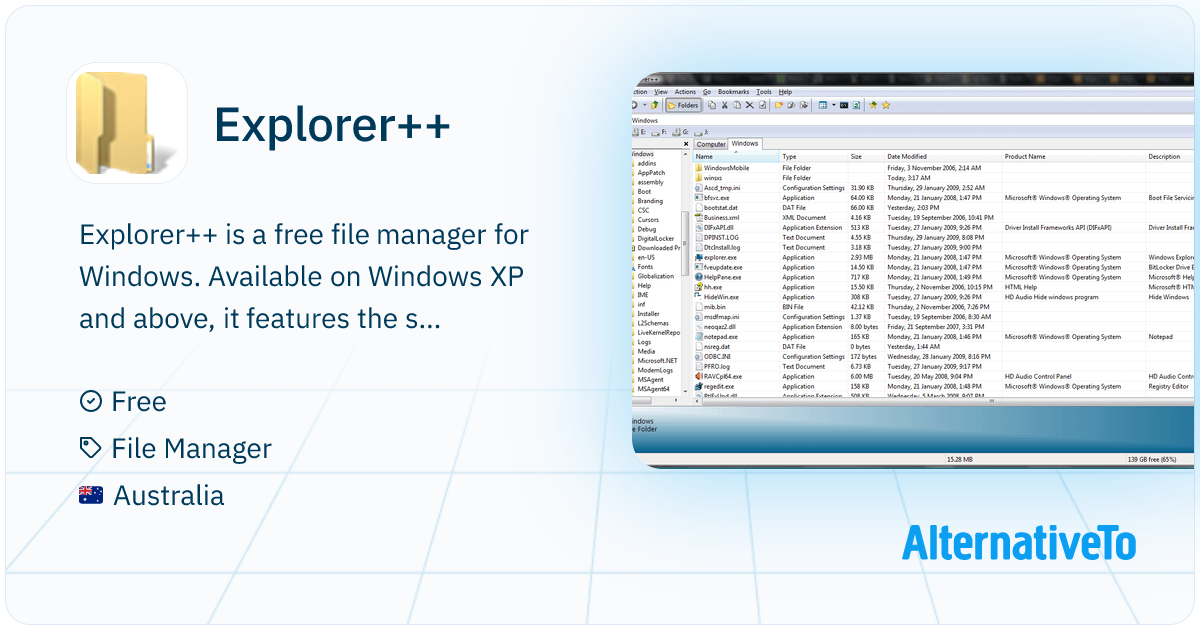Open the Actions menu

pos(685,92)
